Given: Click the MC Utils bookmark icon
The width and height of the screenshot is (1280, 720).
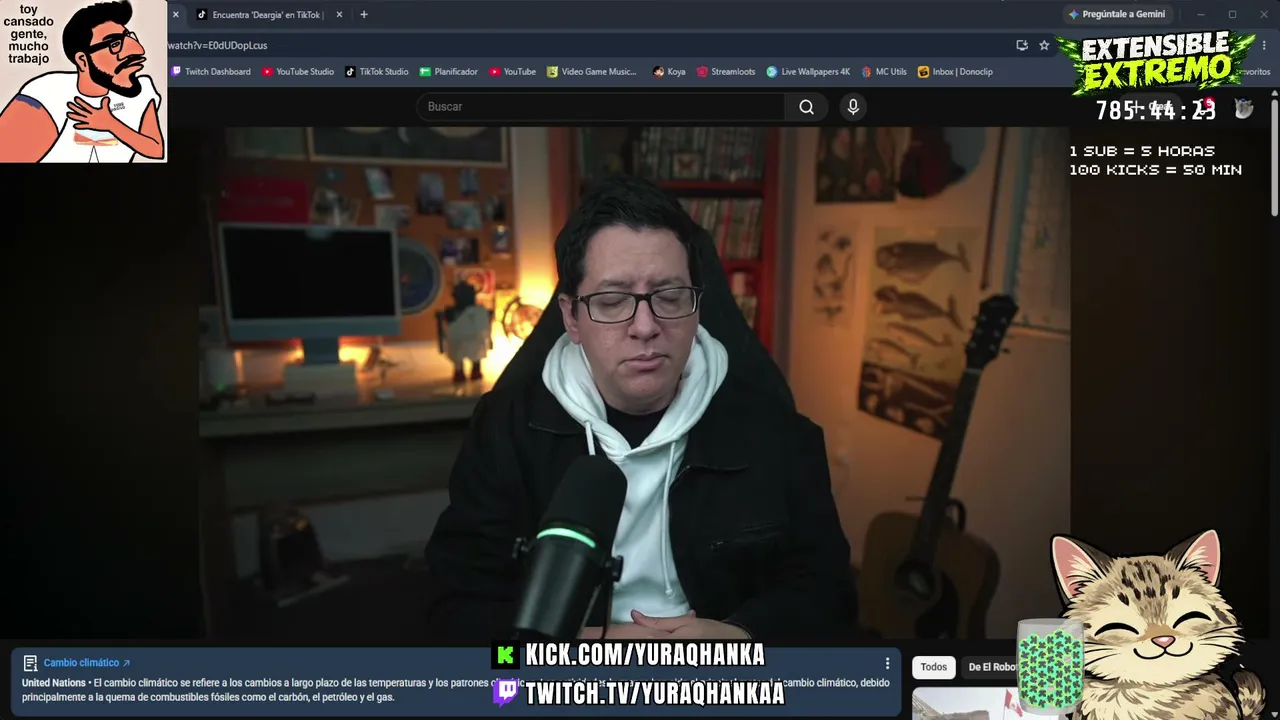Looking at the screenshot, I should coord(866,72).
